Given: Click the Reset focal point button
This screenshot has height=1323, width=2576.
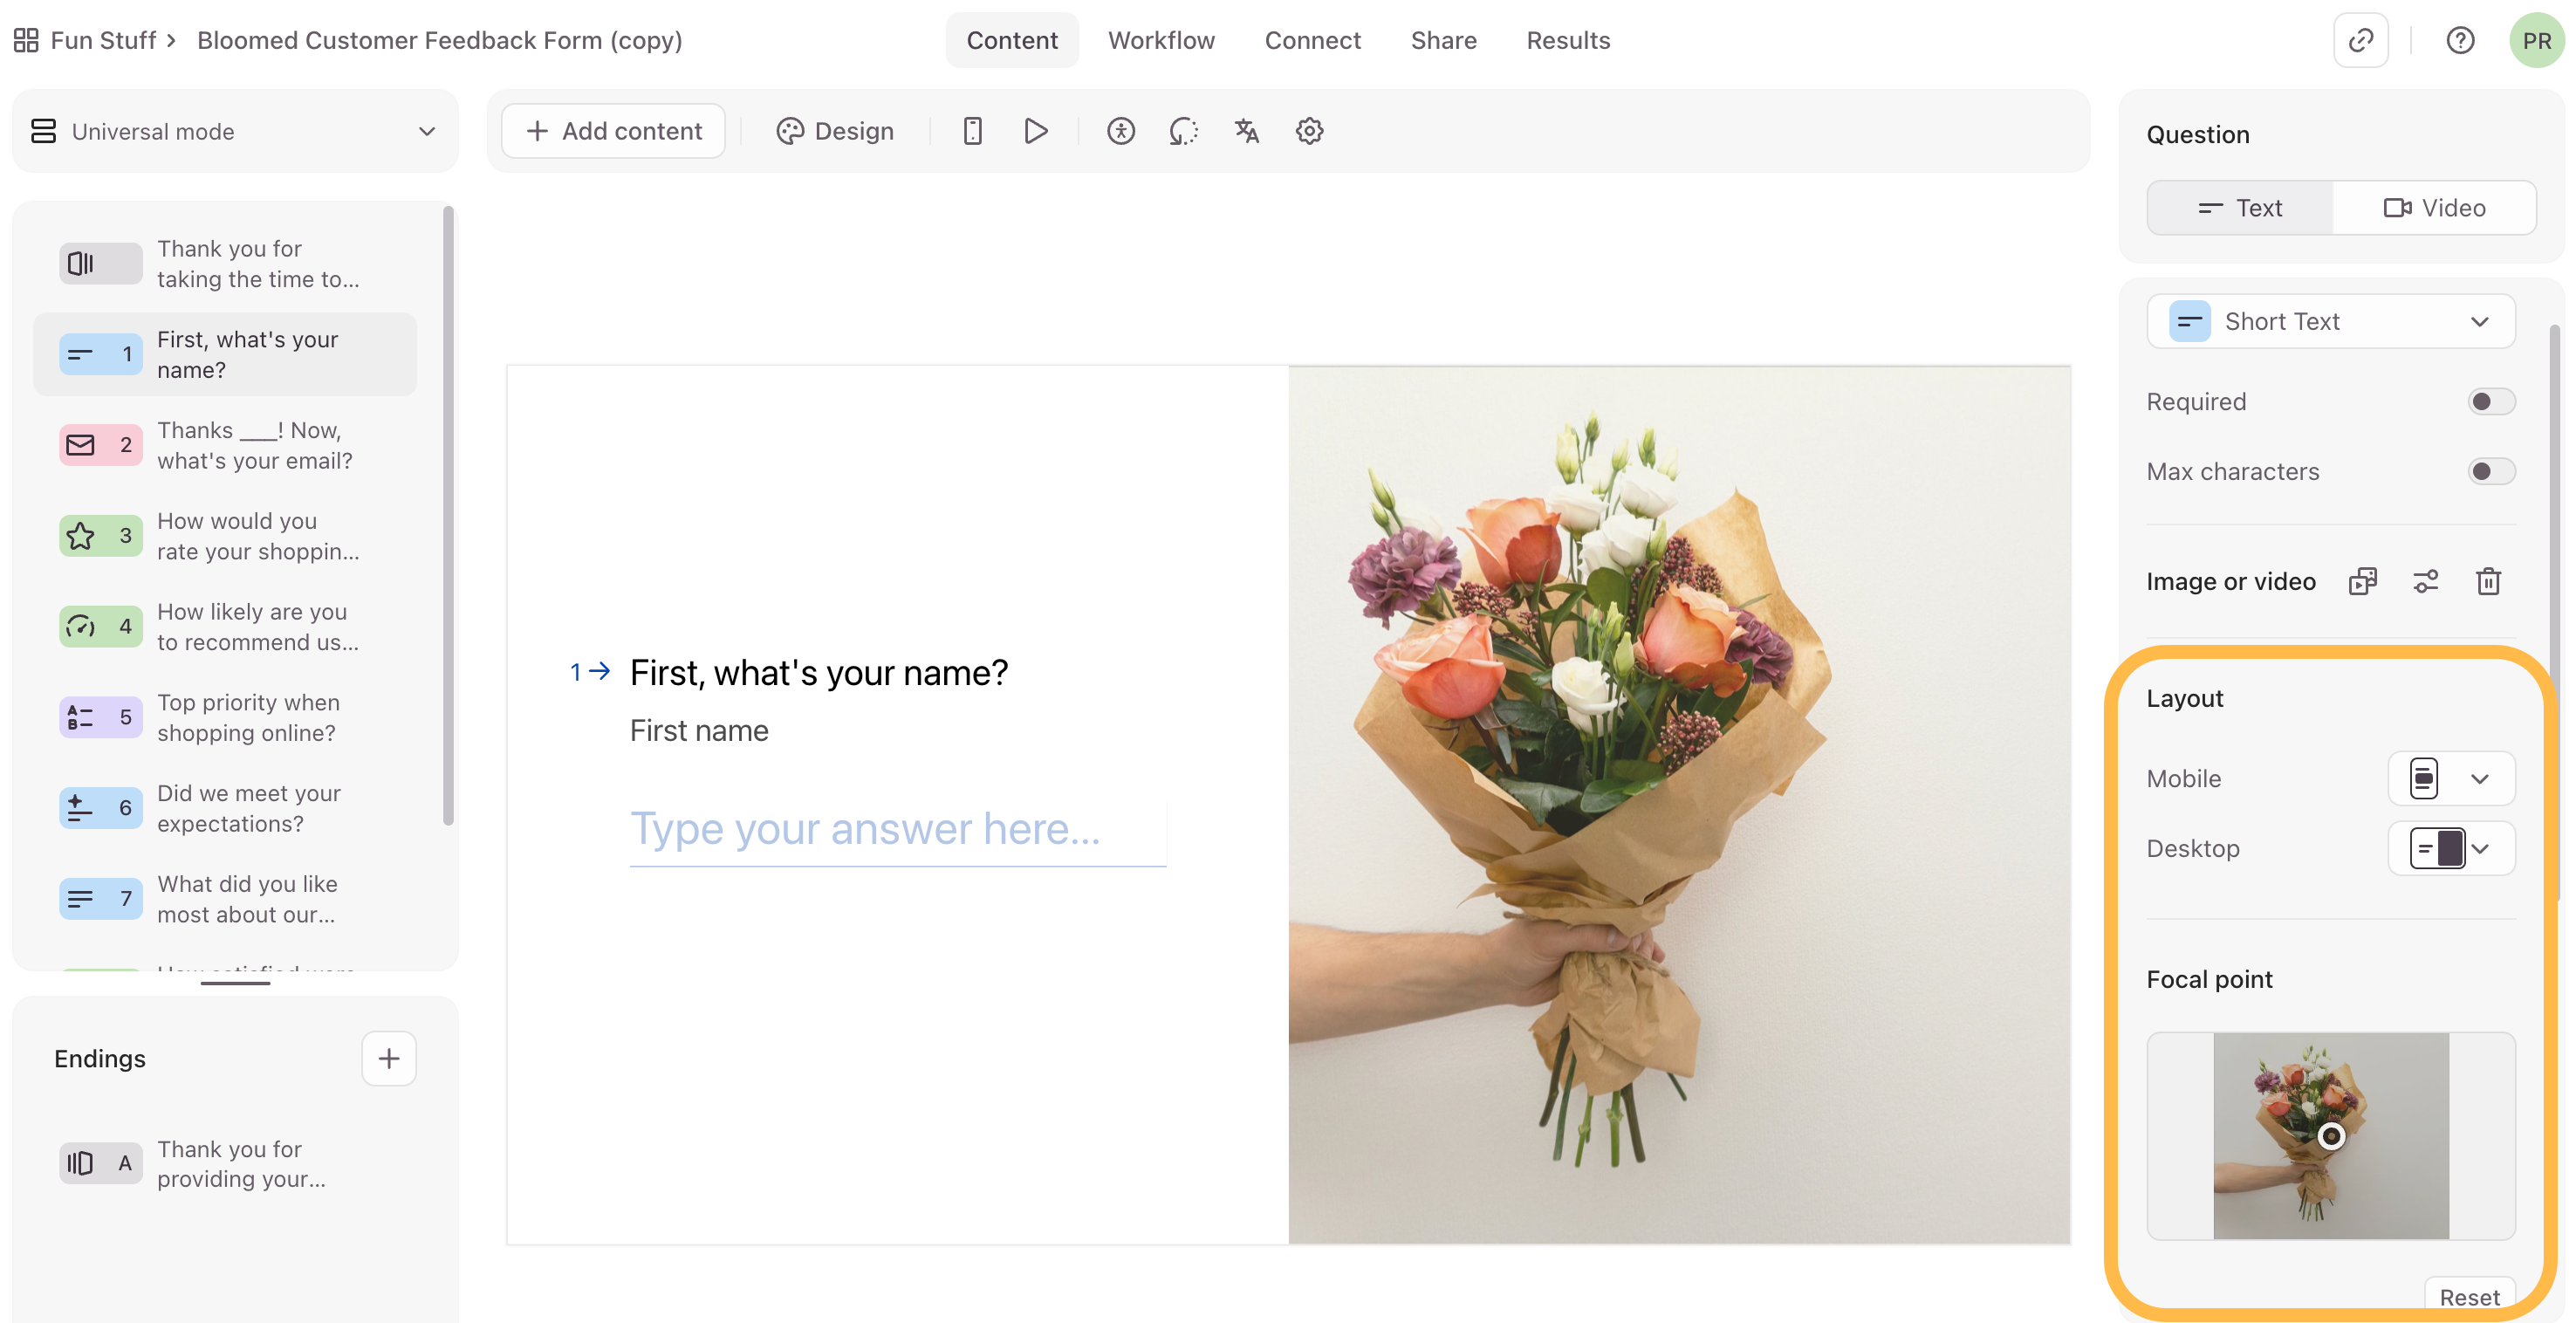Looking at the screenshot, I should point(2469,1296).
